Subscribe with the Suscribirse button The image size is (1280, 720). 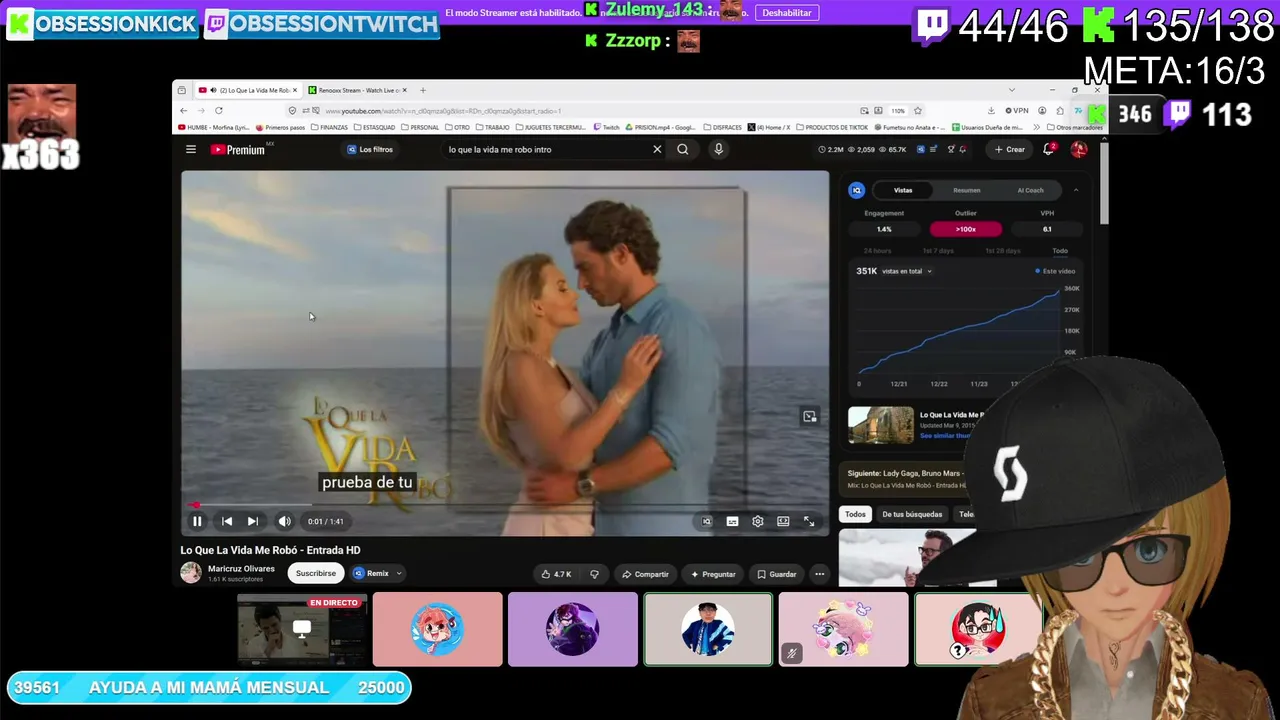click(x=315, y=573)
